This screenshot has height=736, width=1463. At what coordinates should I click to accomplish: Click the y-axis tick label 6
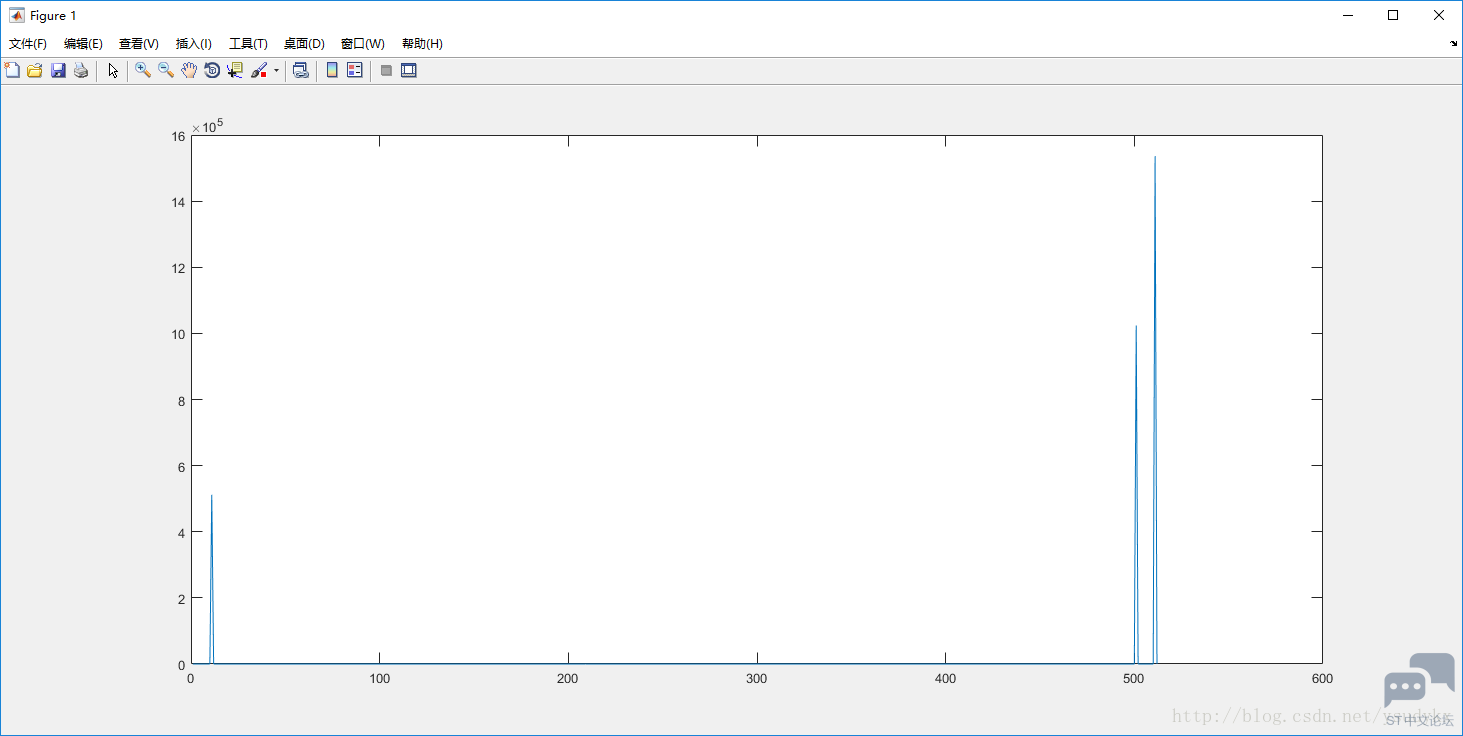click(x=182, y=466)
